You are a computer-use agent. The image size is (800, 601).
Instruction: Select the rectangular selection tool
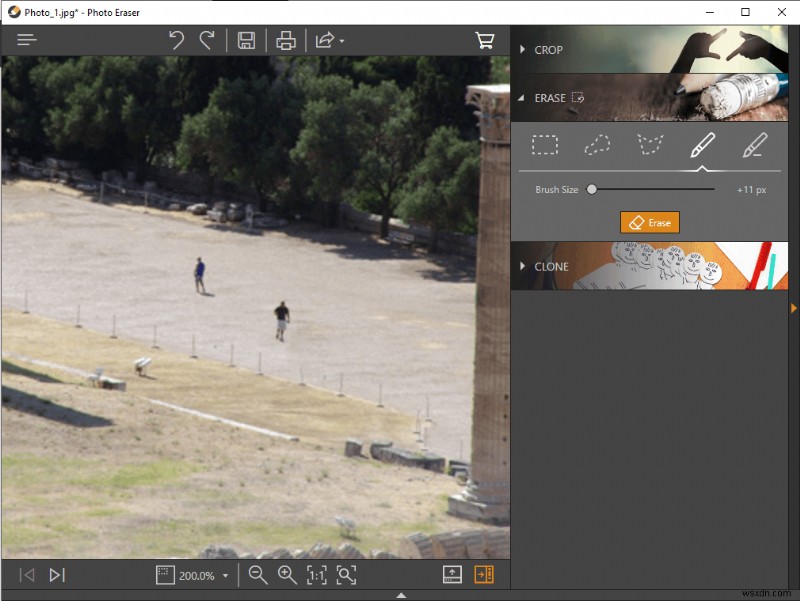click(x=546, y=145)
